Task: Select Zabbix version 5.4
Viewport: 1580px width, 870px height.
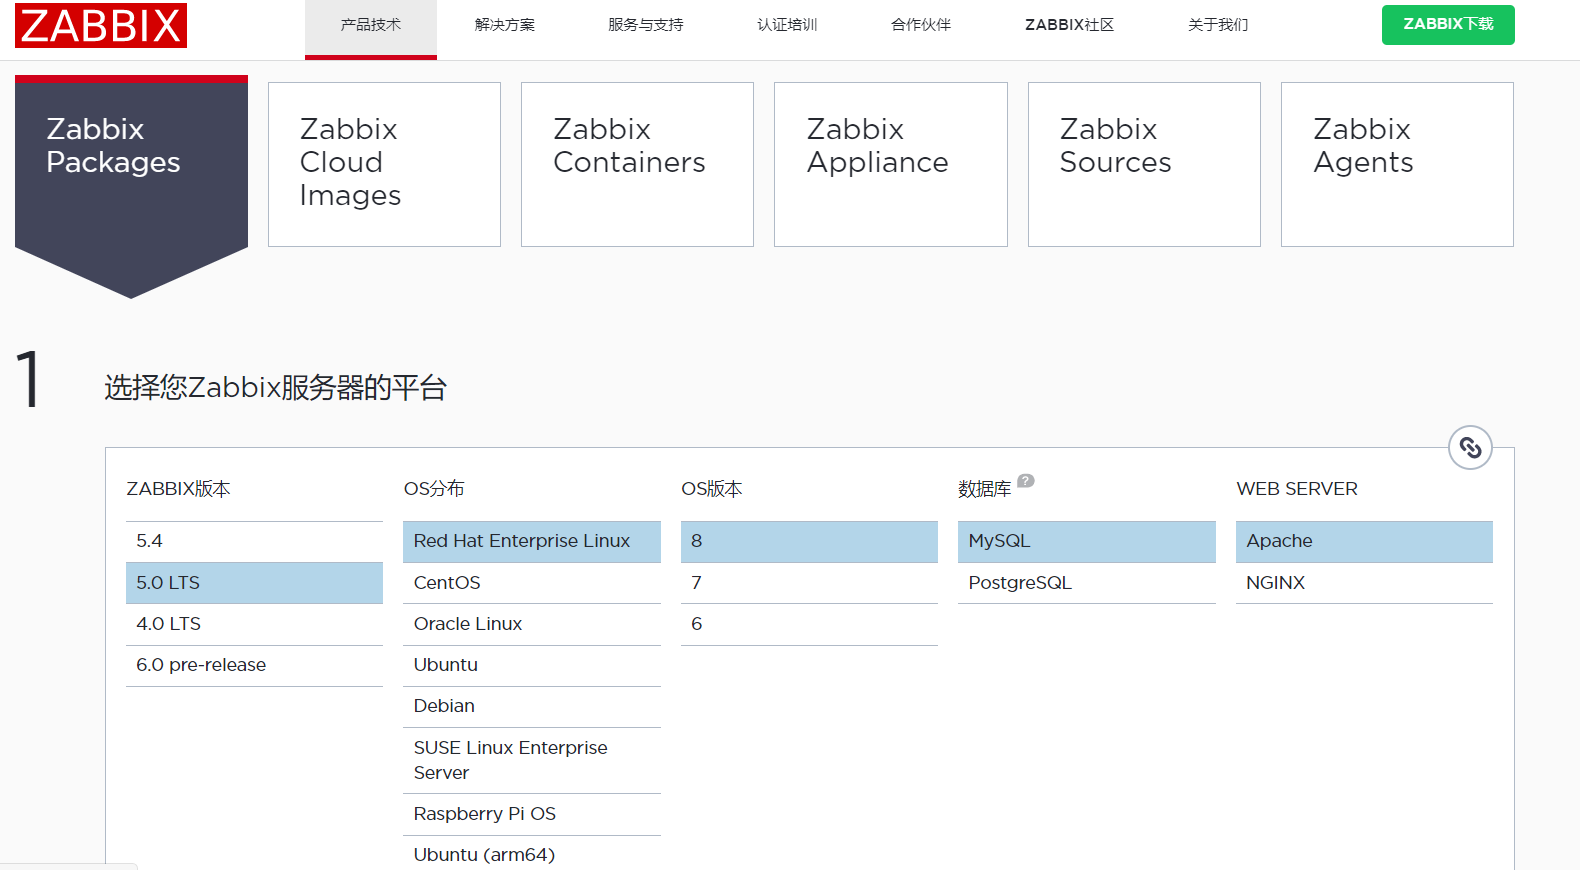Action: coord(254,541)
